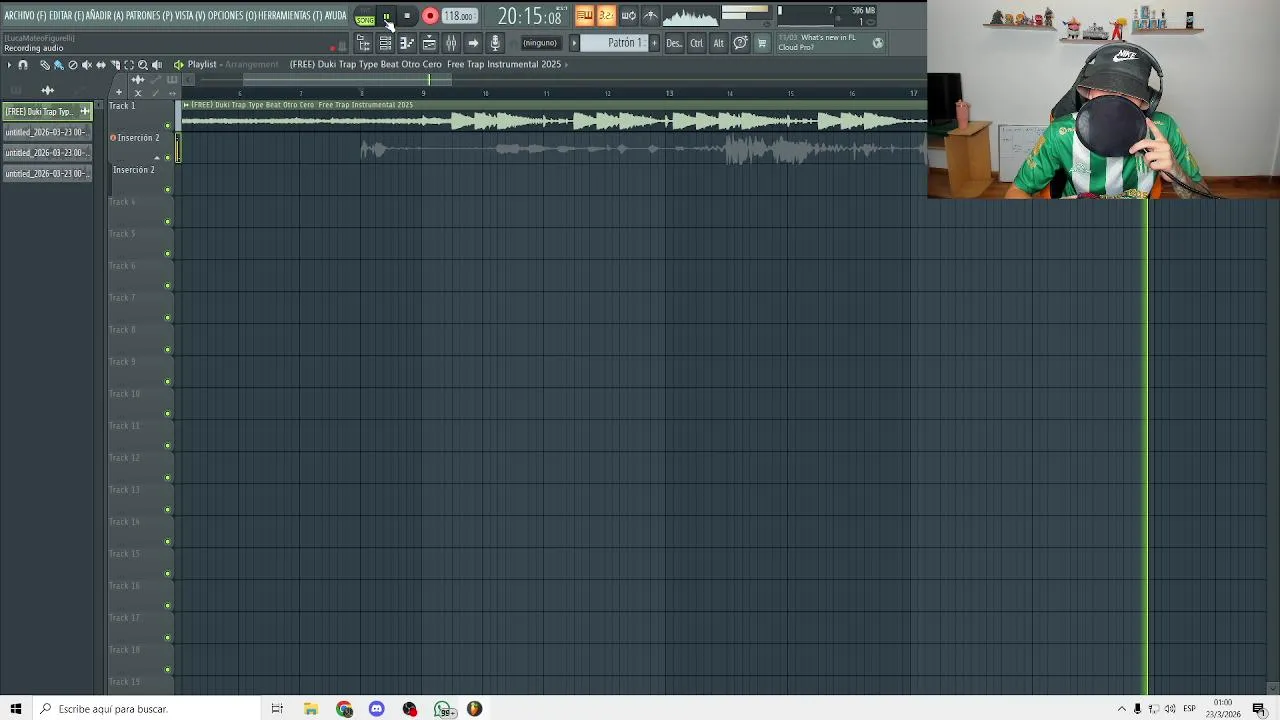This screenshot has width=1280, height=720.
Task: Mute Track 1 with its green LED
Action: pyautogui.click(x=168, y=126)
